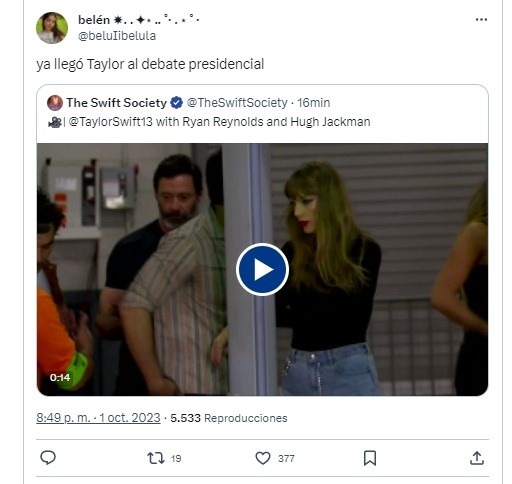Click the 377 likes count
This screenshot has height=484, width=512.
[286, 459]
